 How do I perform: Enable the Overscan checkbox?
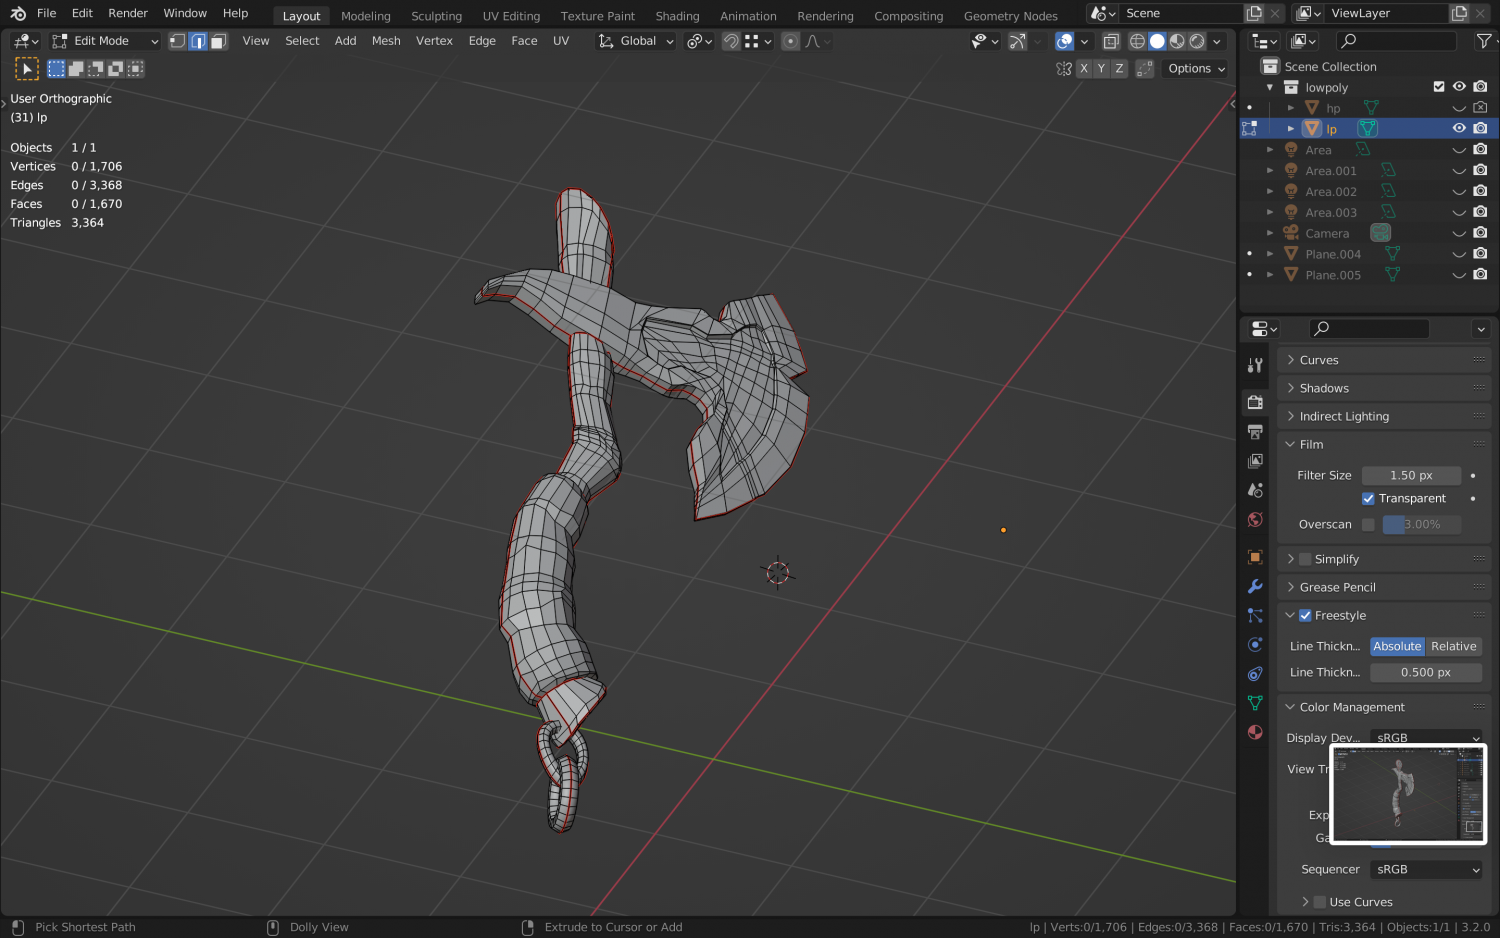(1368, 525)
